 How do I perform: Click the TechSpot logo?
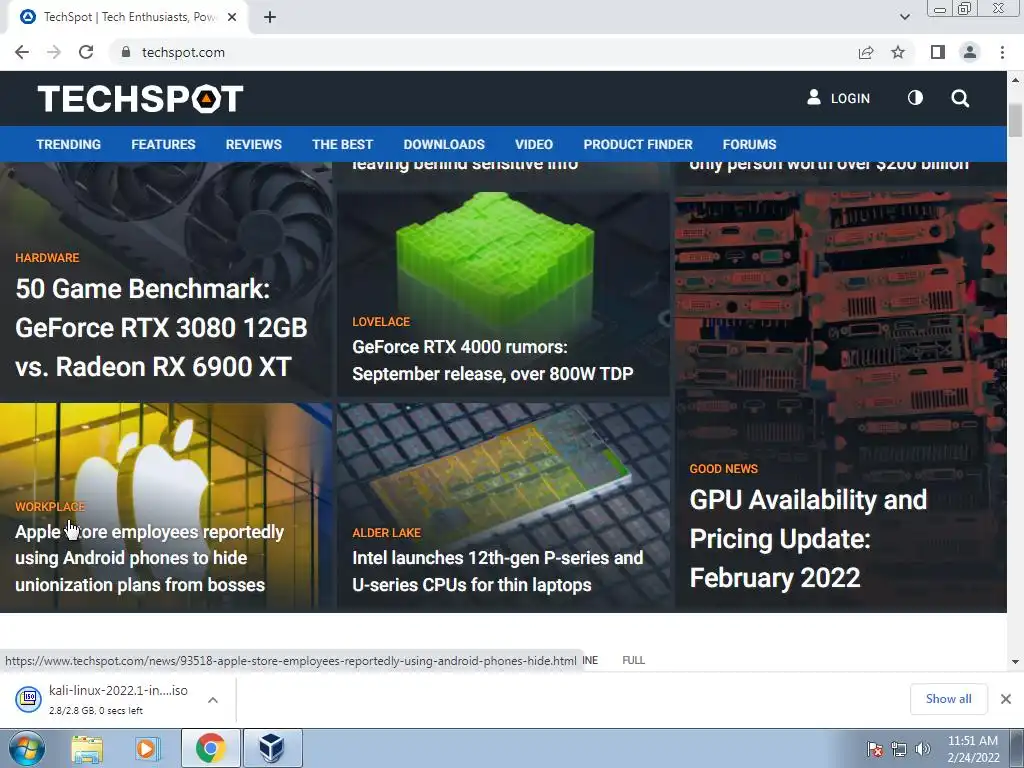pyautogui.click(x=140, y=99)
